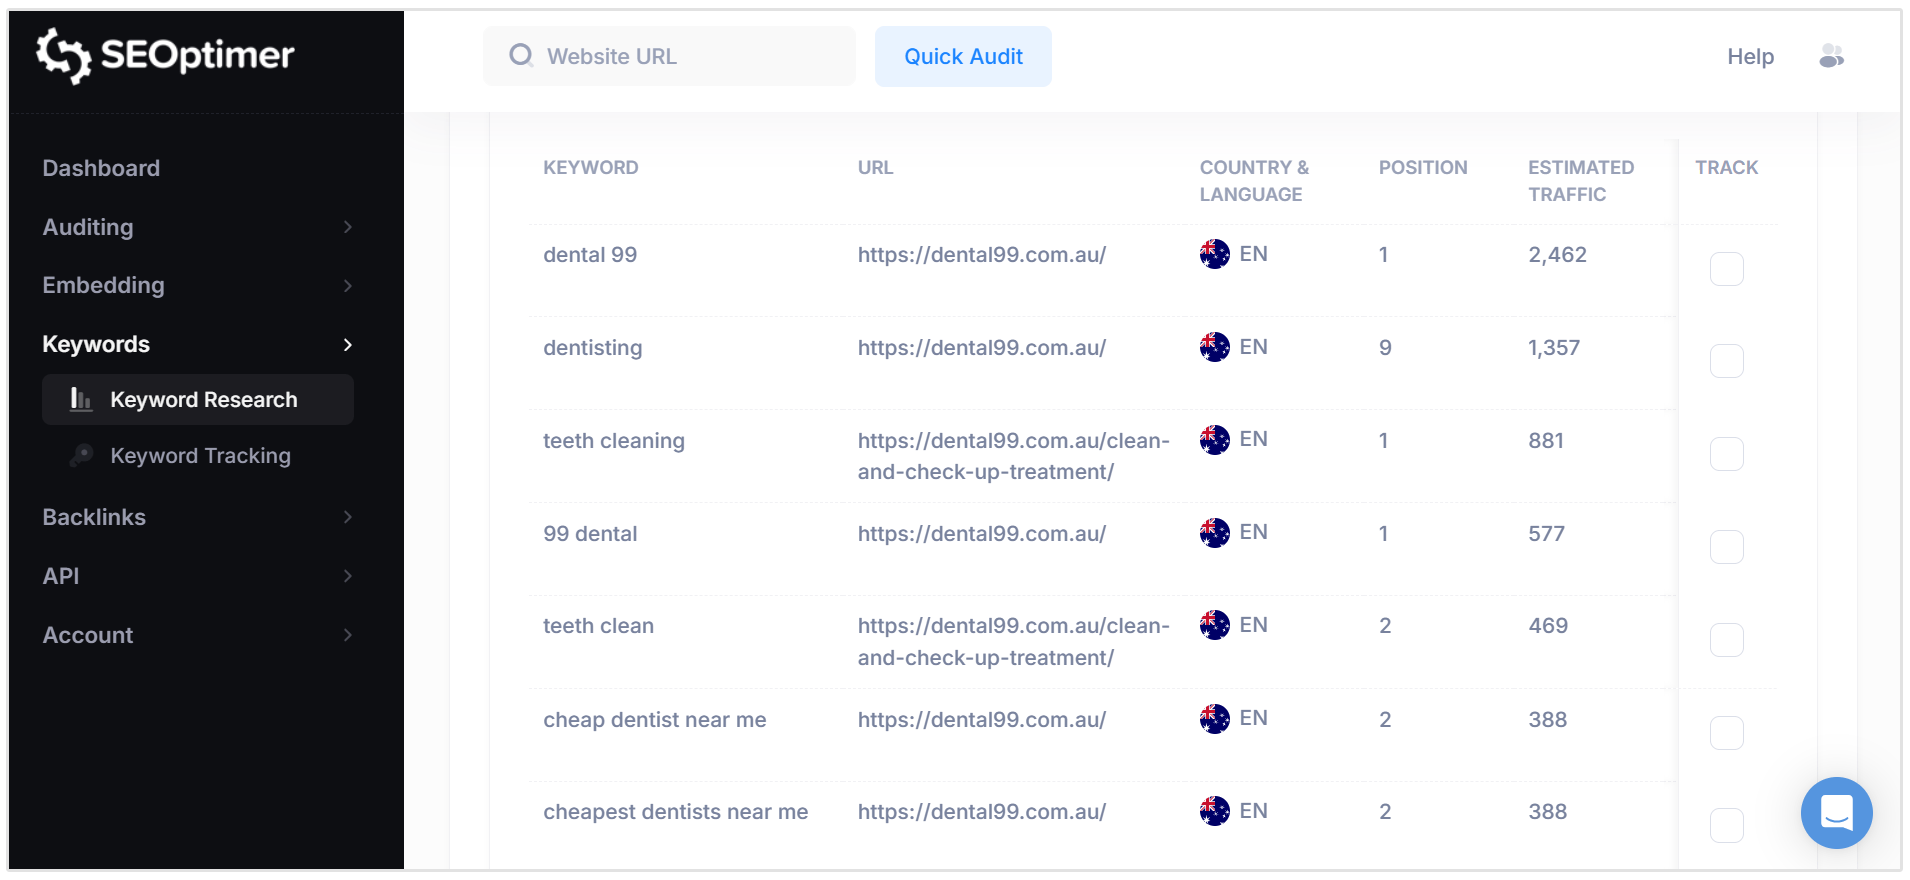Open the Intercom chat bubble

(1836, 813)
